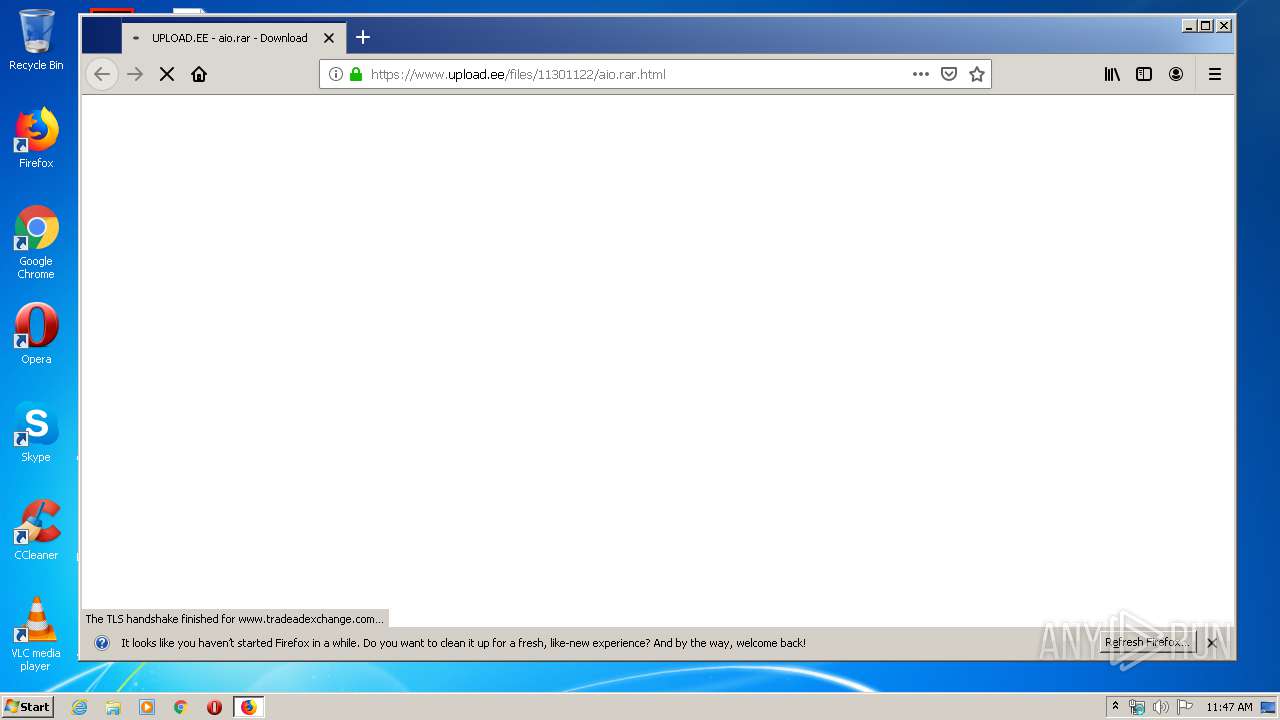Click the notification bar question mark icon

(101, 643)
